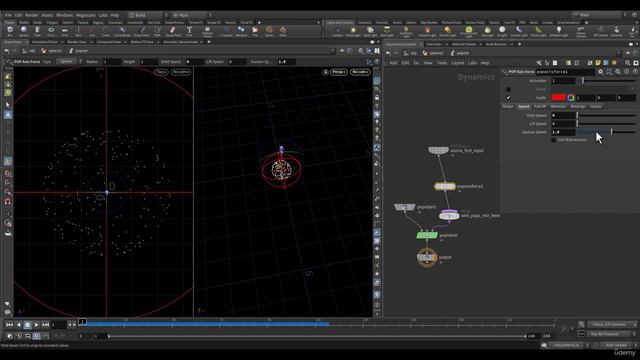Open parameter pane gear settings icon
640x360 pixels.
600,71
